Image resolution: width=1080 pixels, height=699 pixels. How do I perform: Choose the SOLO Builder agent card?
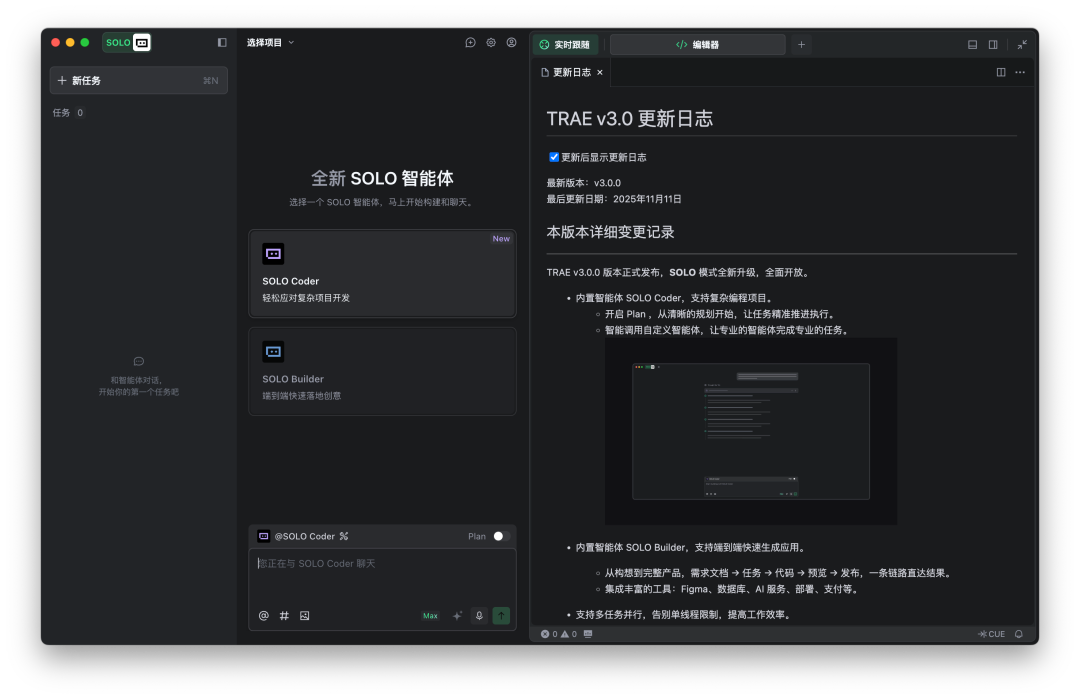coord(382,371)
